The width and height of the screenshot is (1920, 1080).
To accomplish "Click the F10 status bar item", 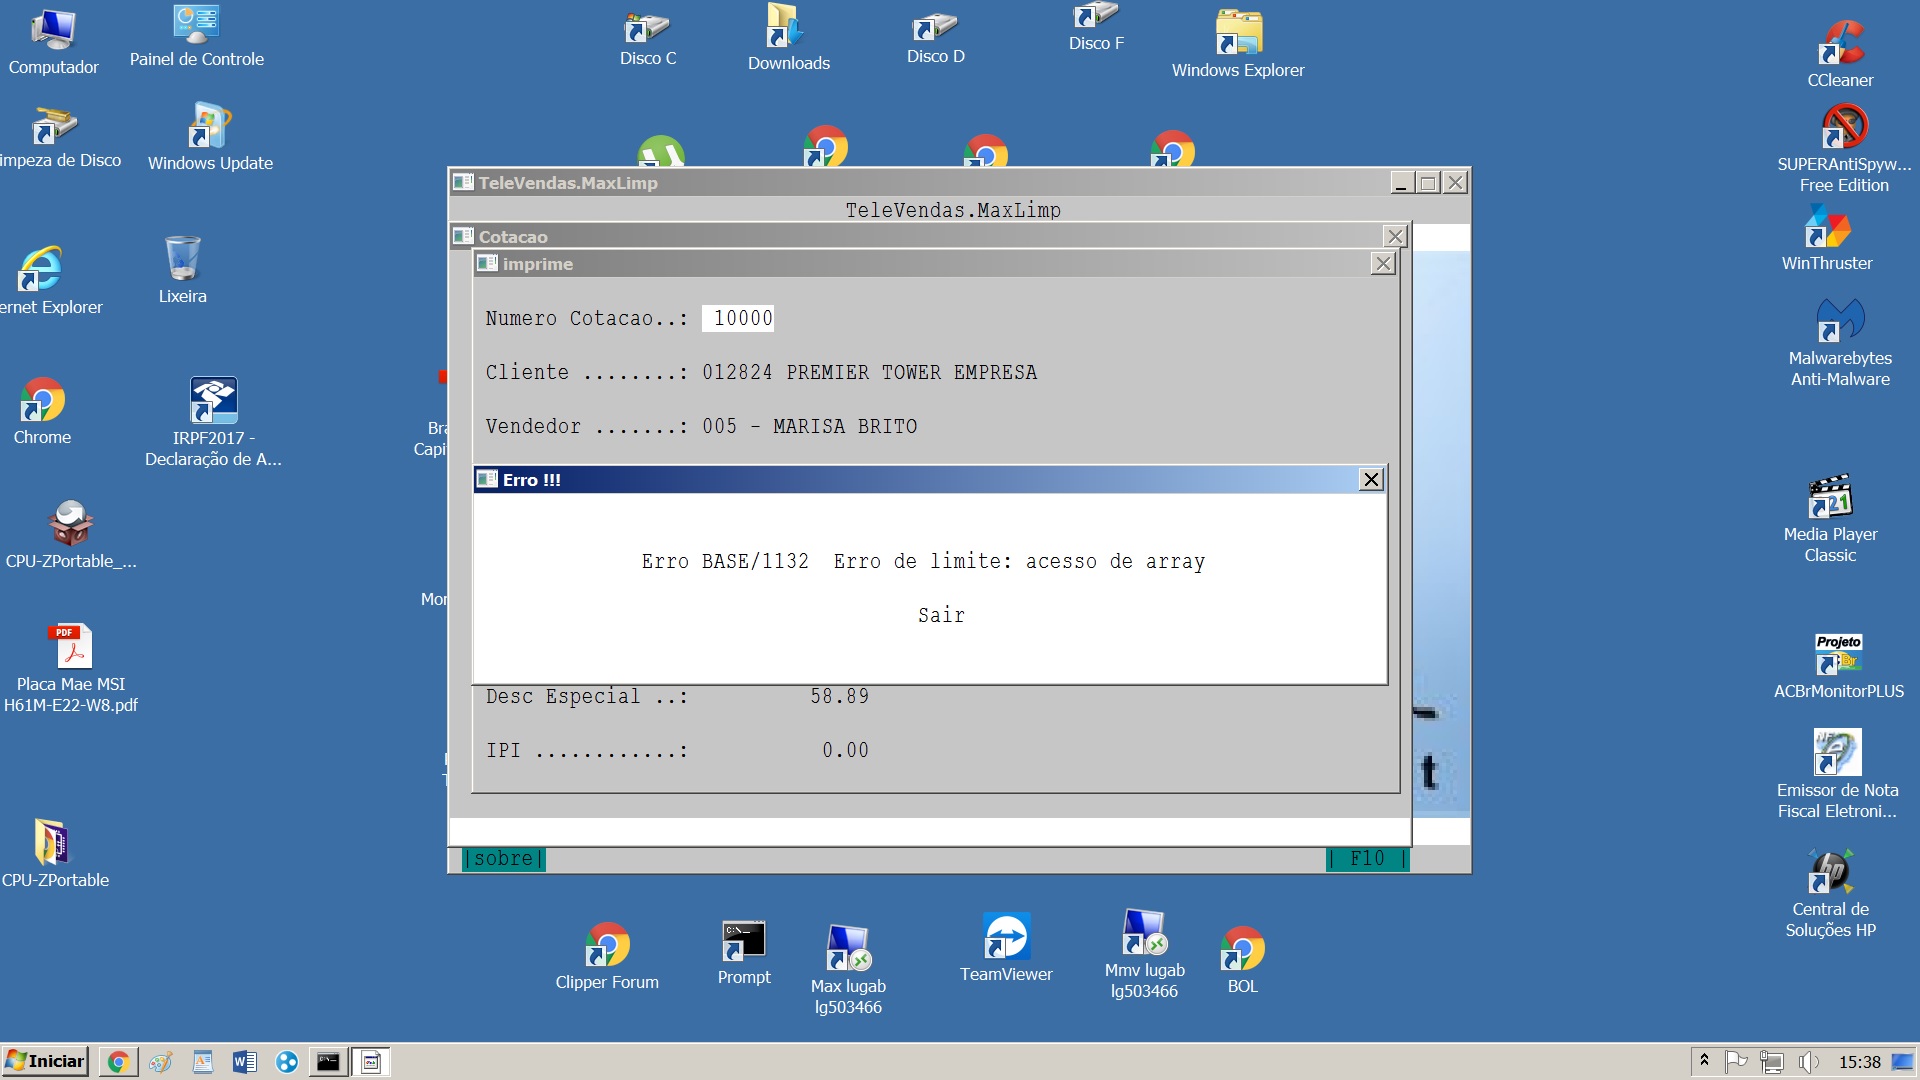I will click(x=1366, y=859).
